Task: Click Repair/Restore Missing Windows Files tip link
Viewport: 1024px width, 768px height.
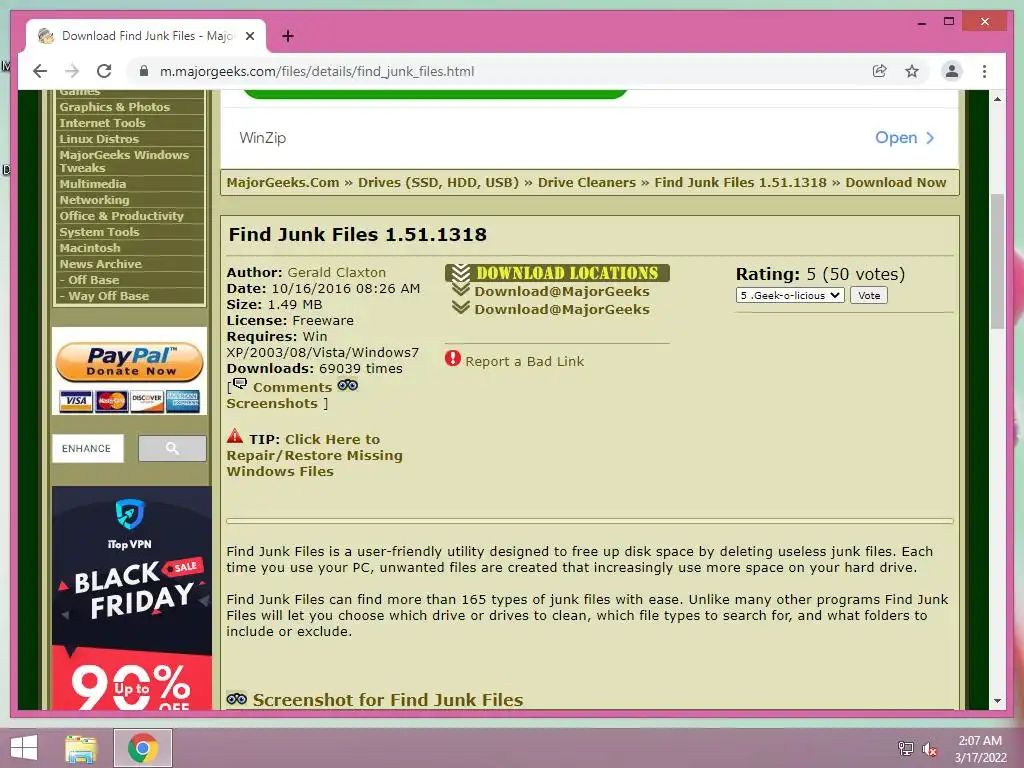Action: tap(315, 455)
